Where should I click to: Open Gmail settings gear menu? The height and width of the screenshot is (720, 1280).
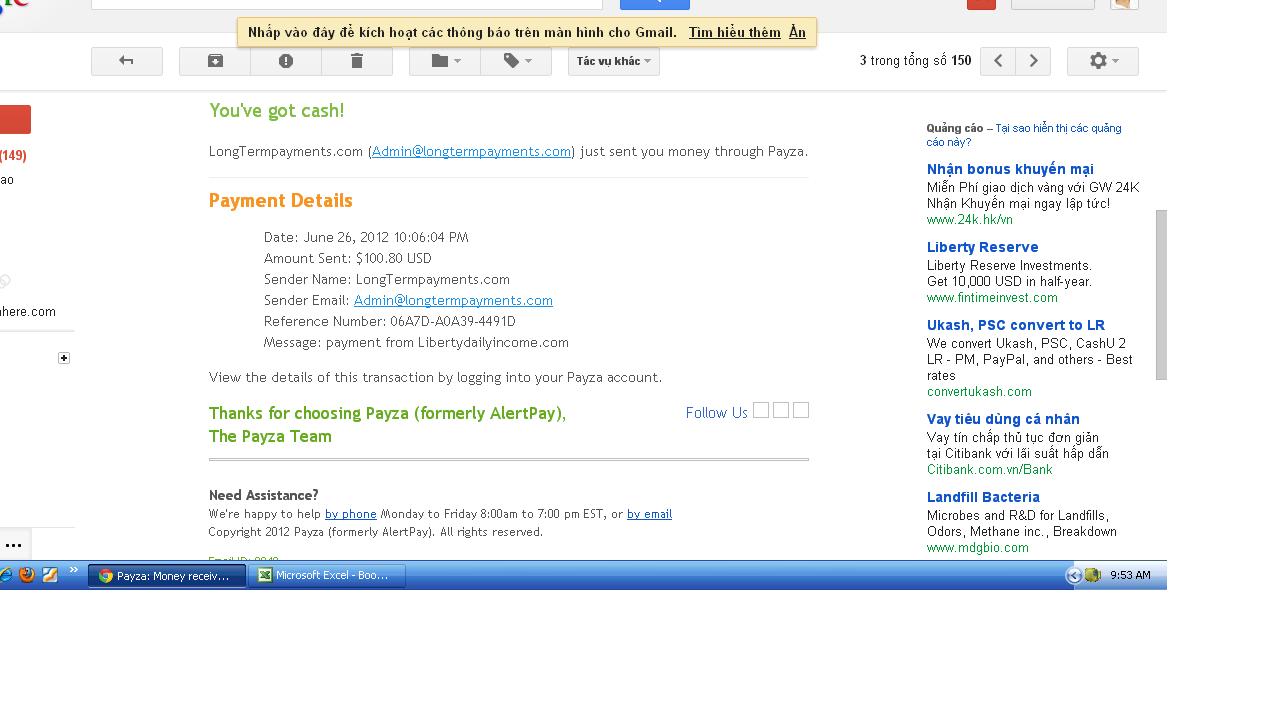[x=1103, y=61]
